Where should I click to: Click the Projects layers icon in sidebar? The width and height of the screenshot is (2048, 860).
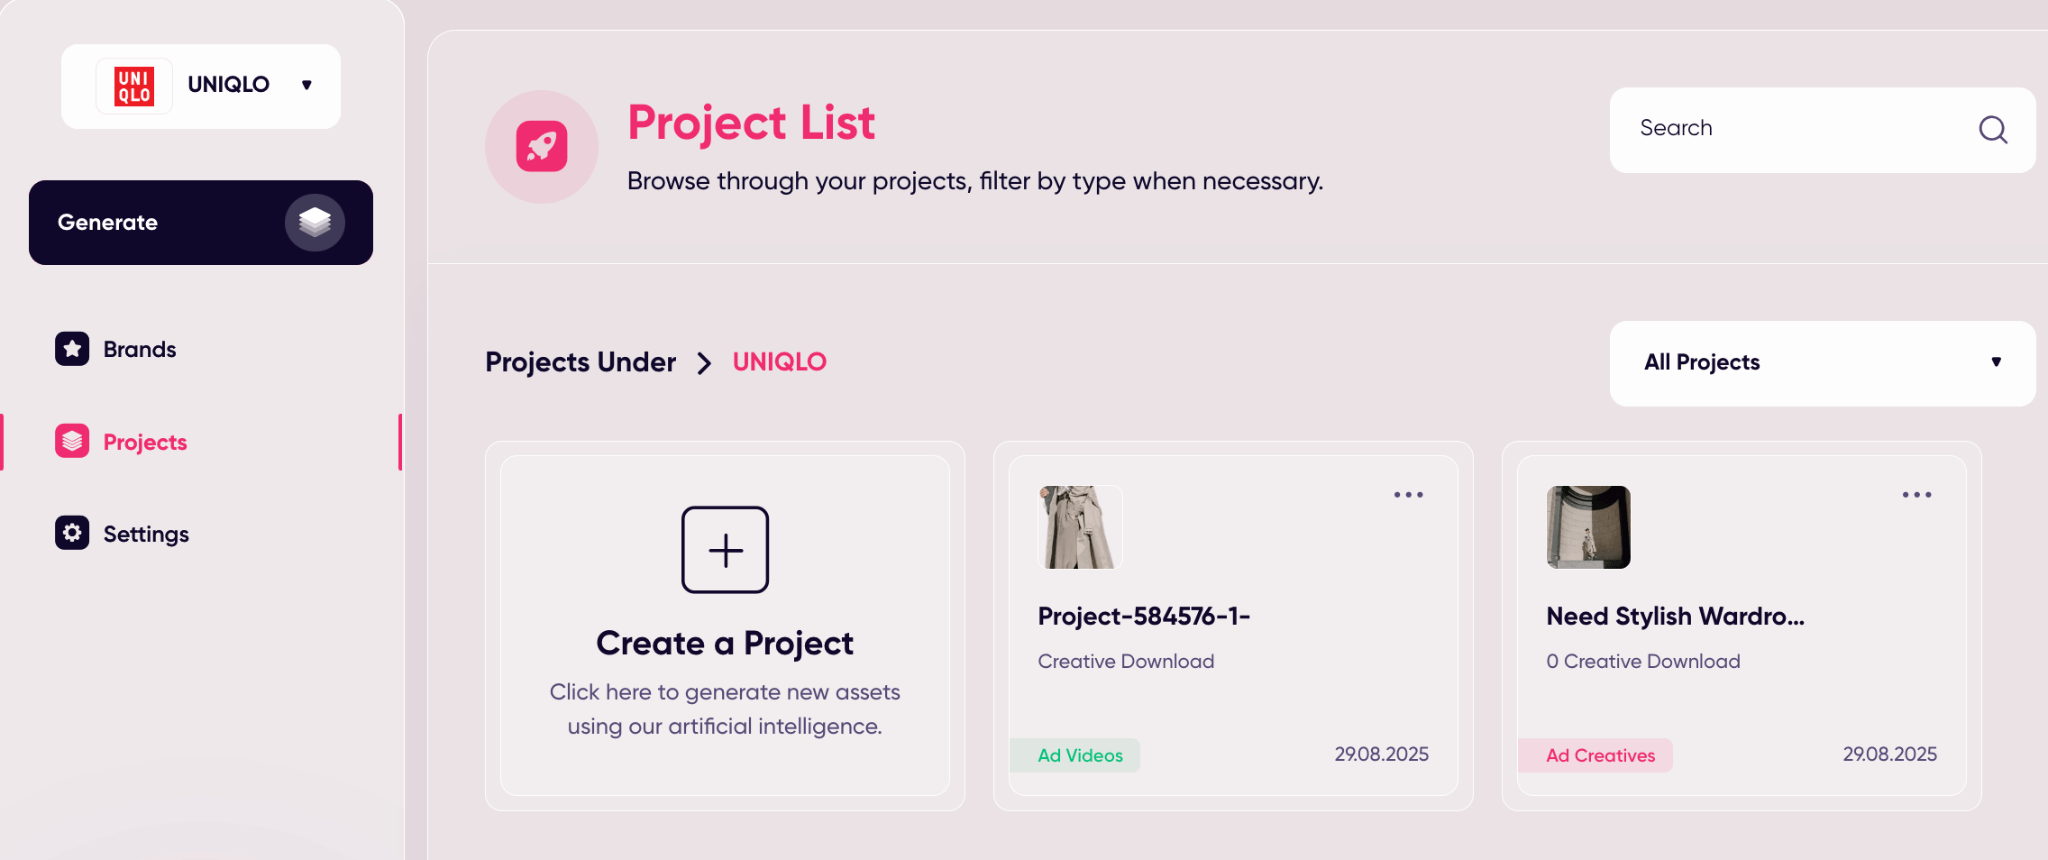coord(72,441)
